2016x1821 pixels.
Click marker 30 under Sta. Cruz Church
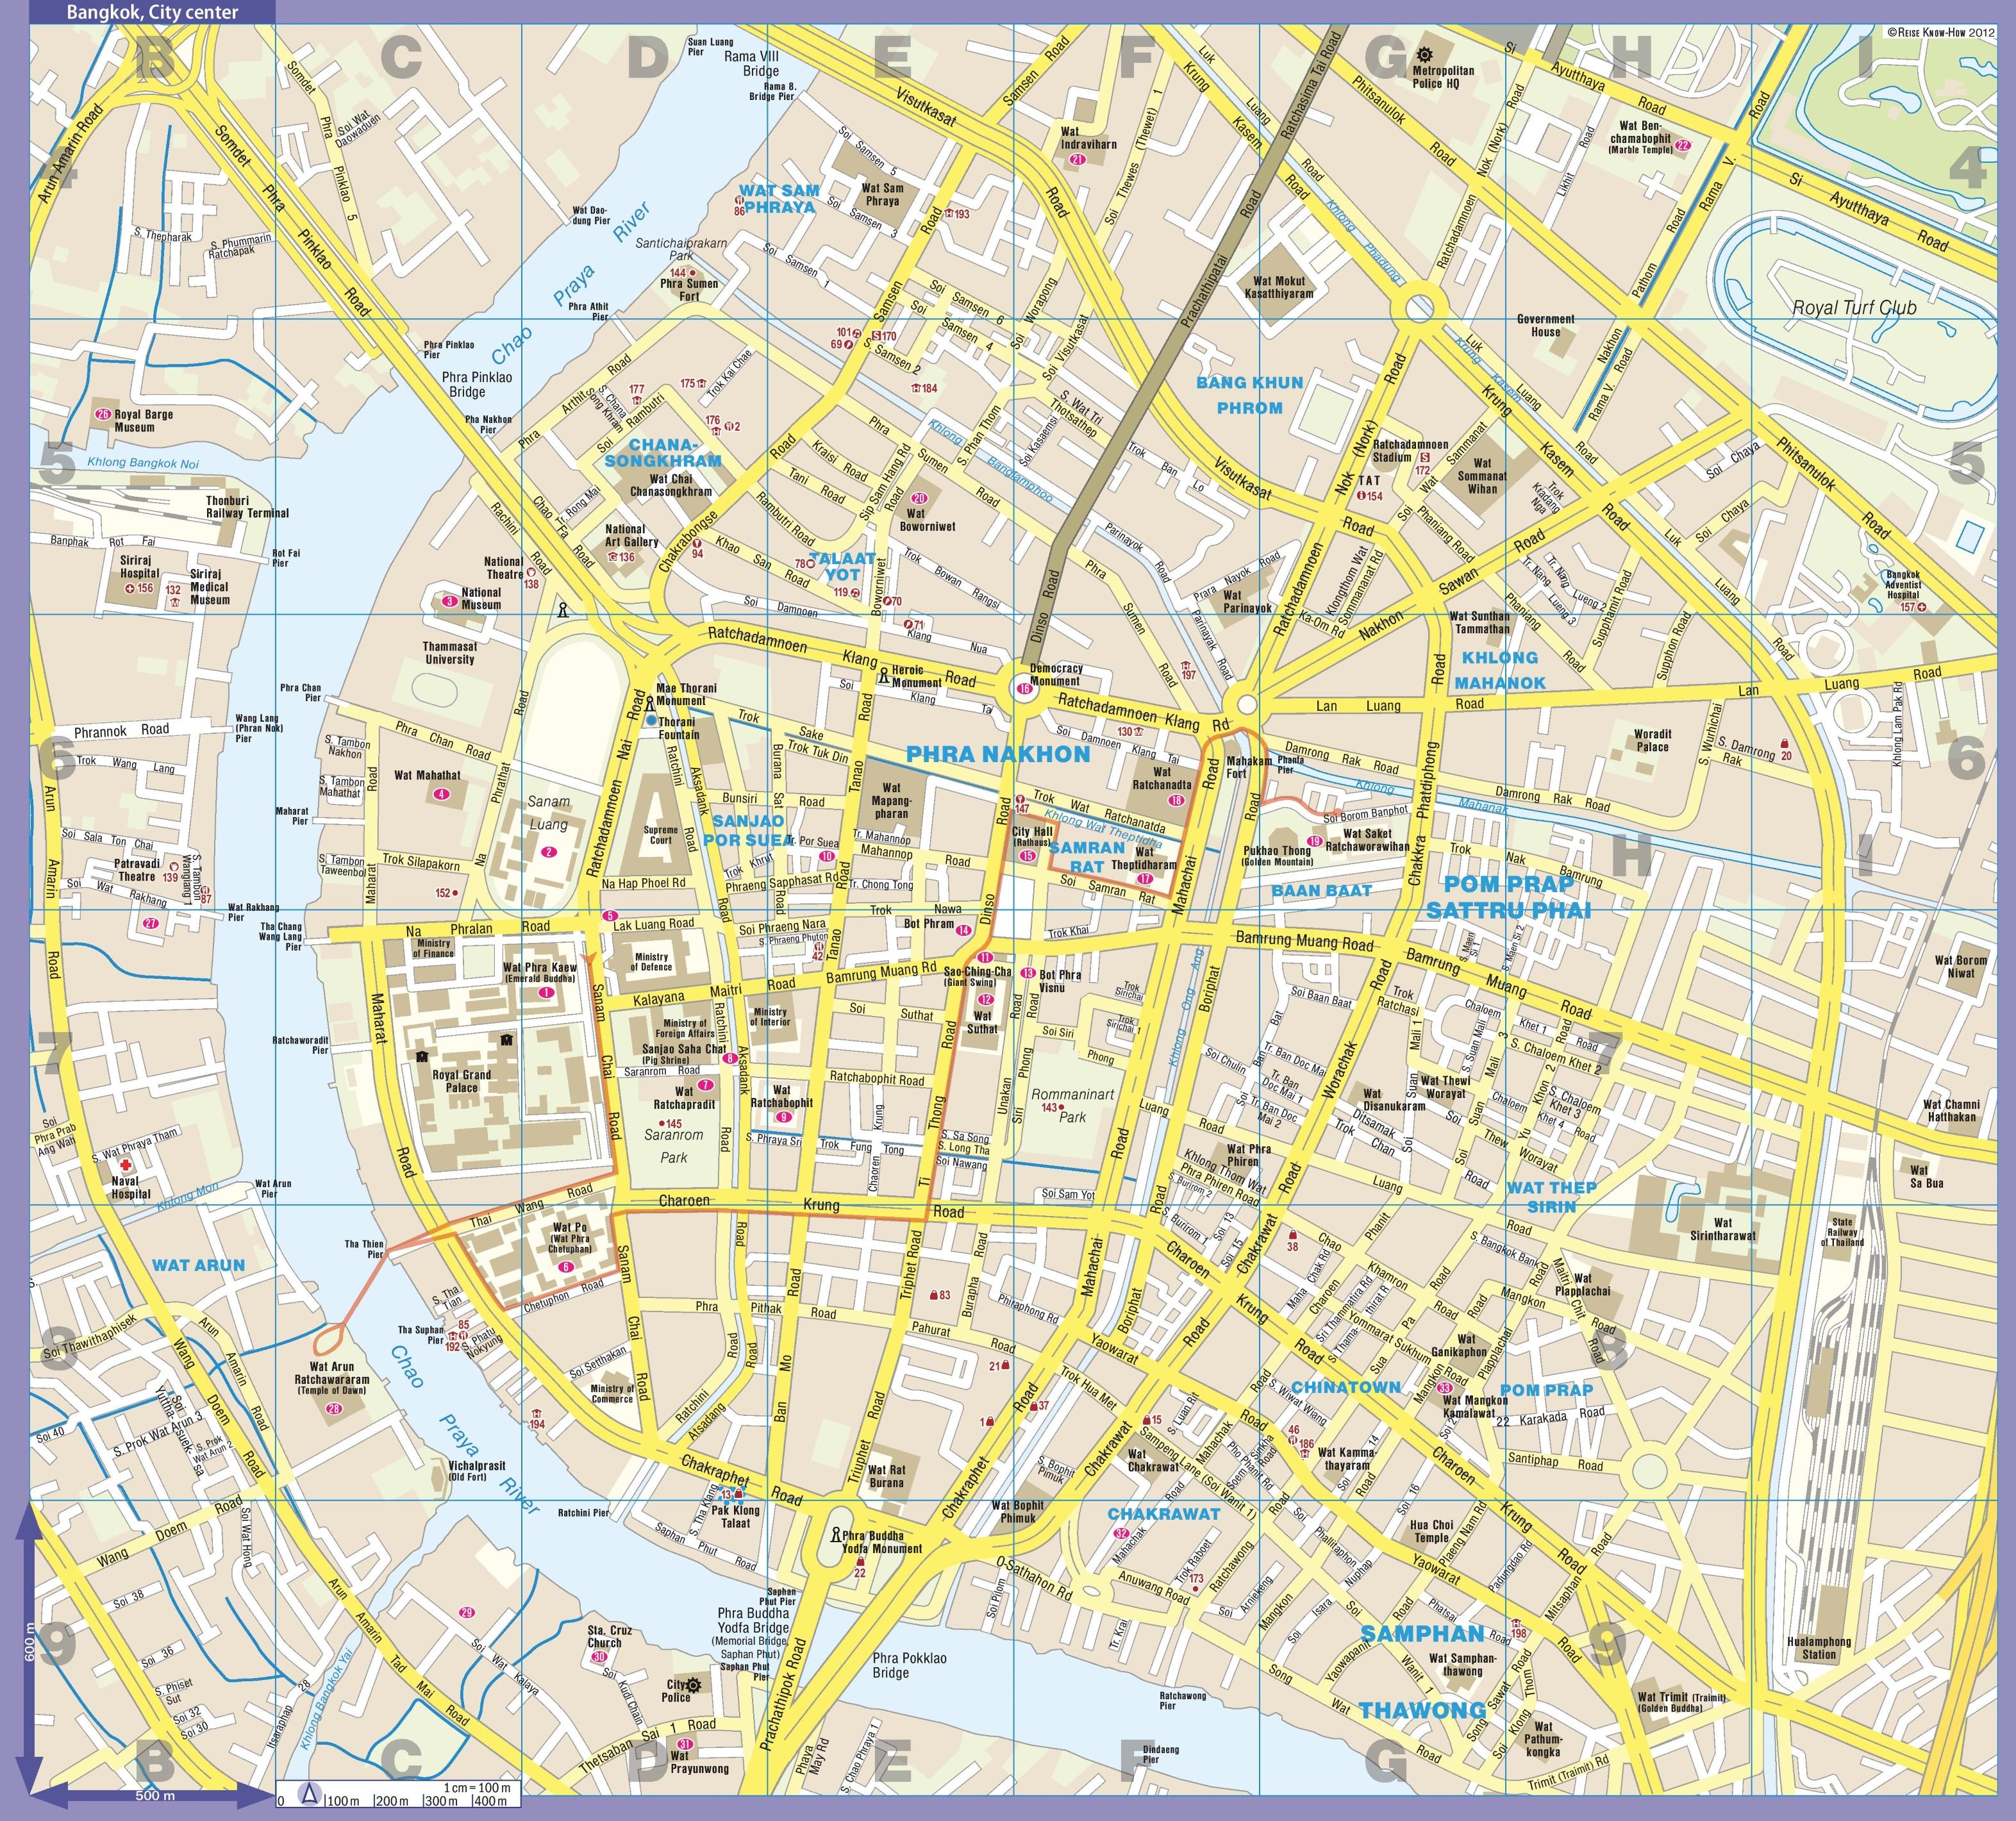tap(598, 1656)
